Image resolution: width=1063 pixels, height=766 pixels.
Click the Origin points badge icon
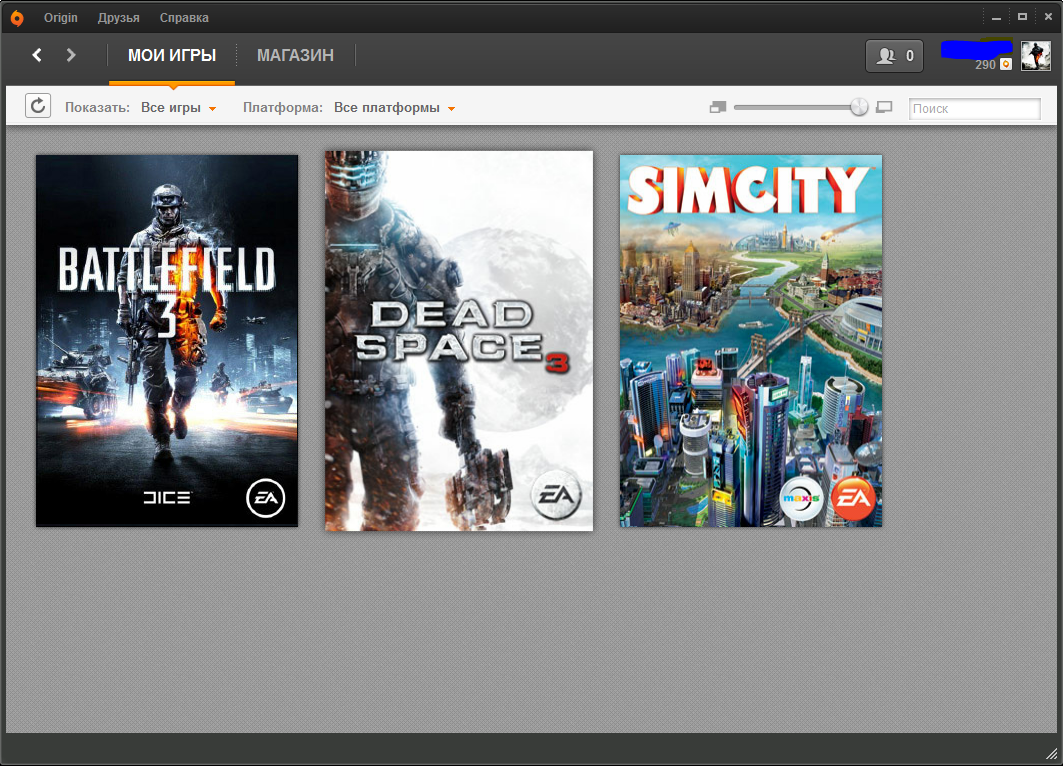tap(1005, 65)
